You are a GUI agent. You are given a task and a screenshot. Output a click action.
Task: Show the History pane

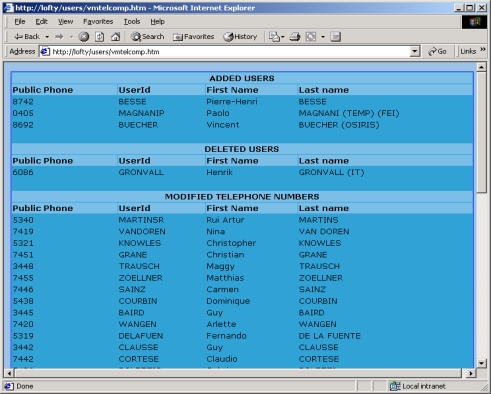click(240, 37)
